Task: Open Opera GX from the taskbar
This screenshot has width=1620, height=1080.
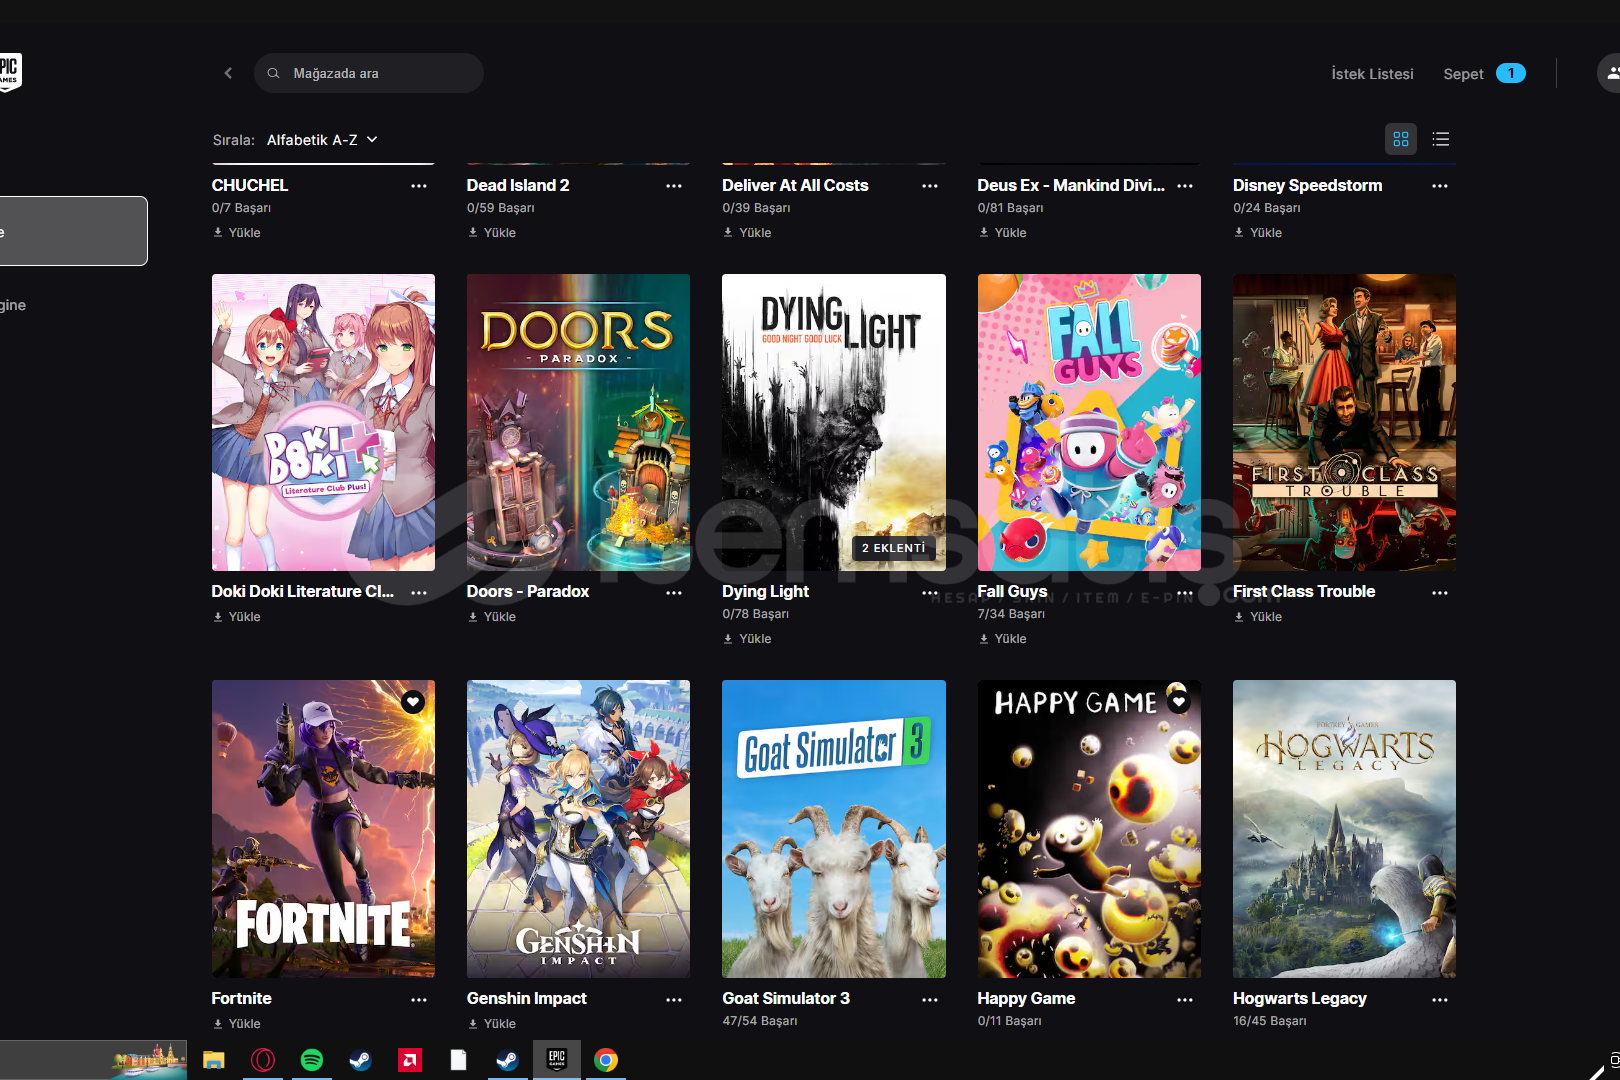Action: [263, 1060]
